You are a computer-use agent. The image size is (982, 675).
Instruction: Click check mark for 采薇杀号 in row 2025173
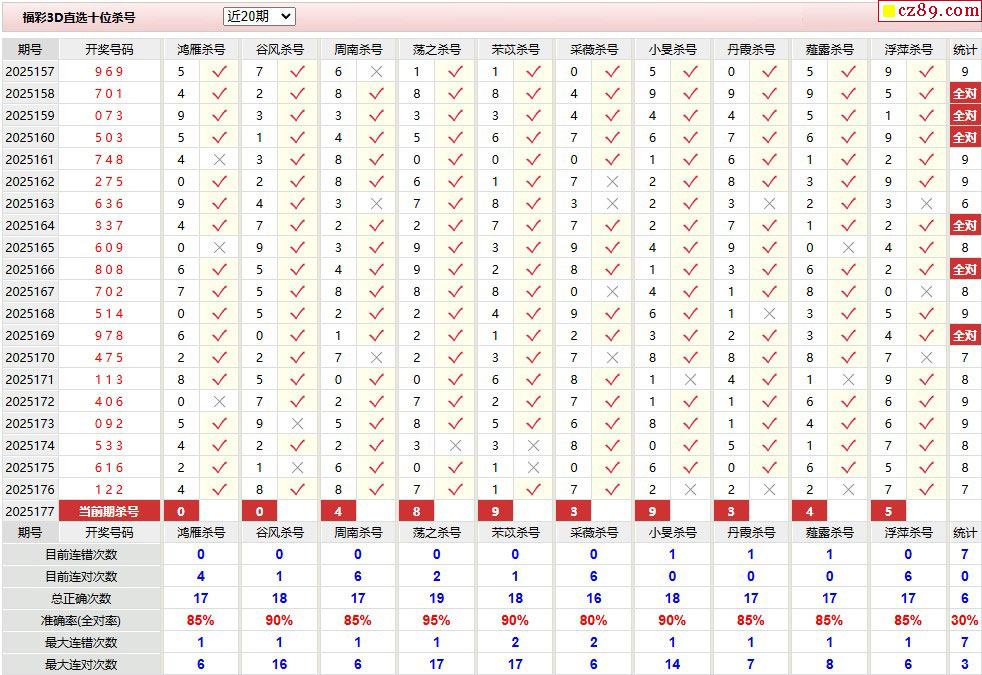click(612, 424)
